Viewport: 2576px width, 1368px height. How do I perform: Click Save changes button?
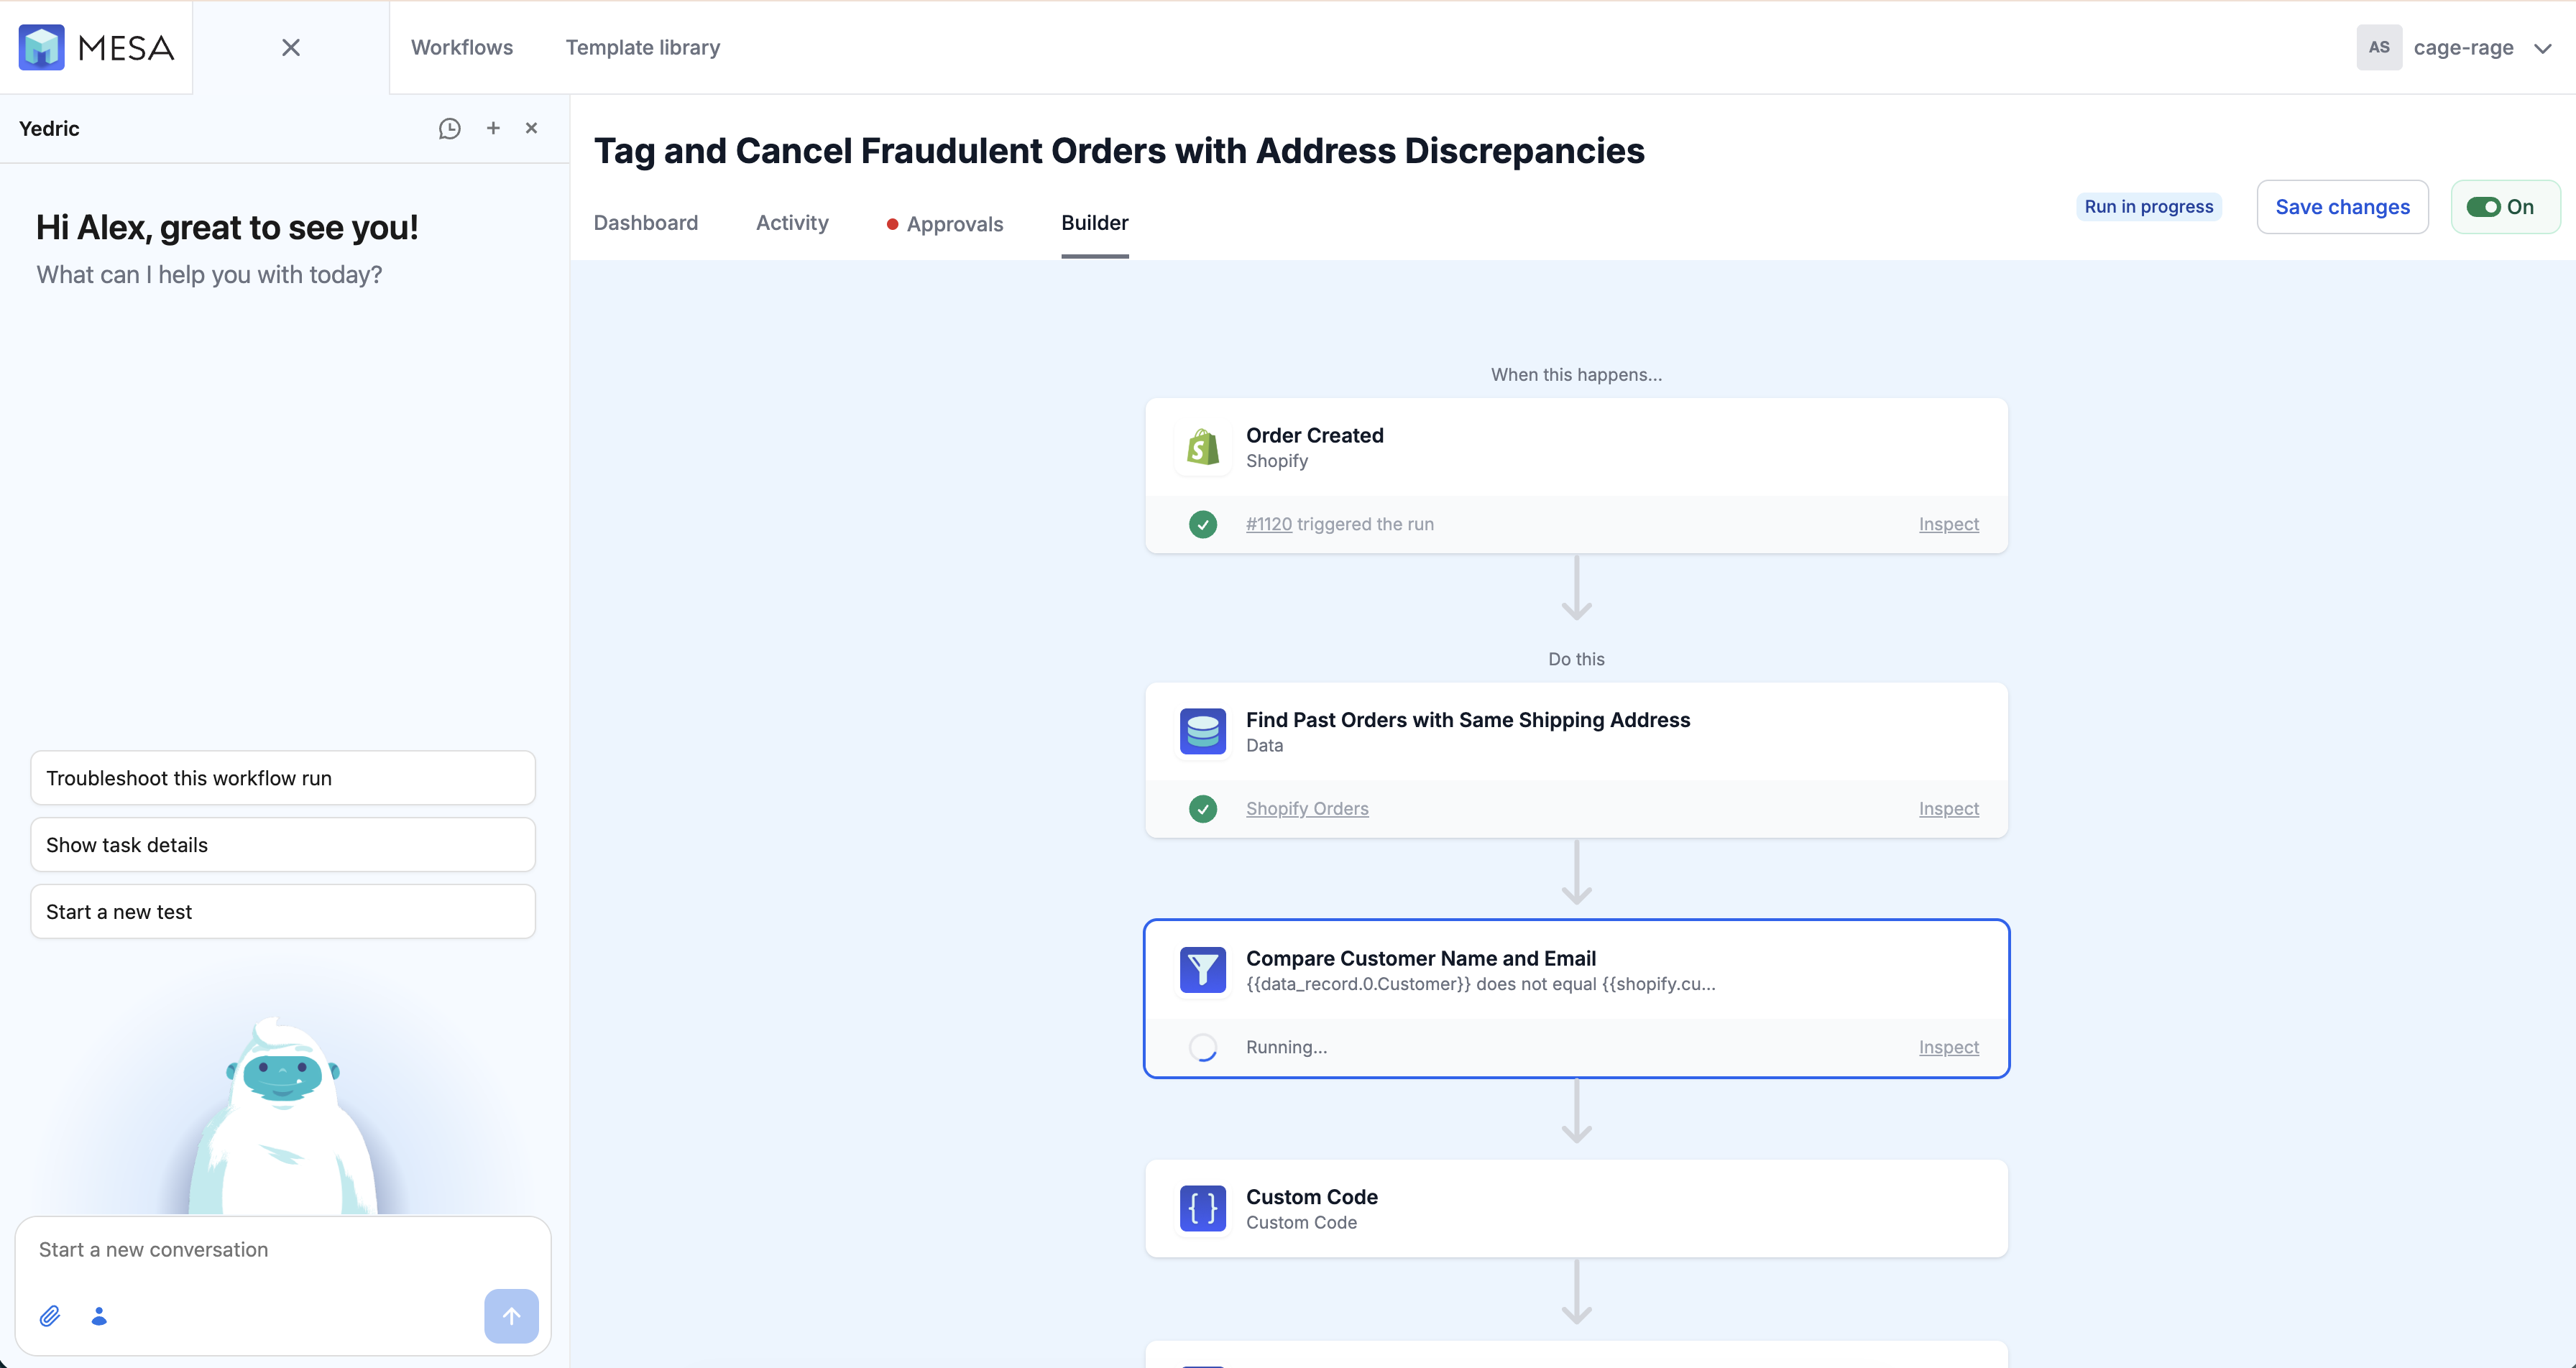pyautogui.click(x=2342, y=207)
